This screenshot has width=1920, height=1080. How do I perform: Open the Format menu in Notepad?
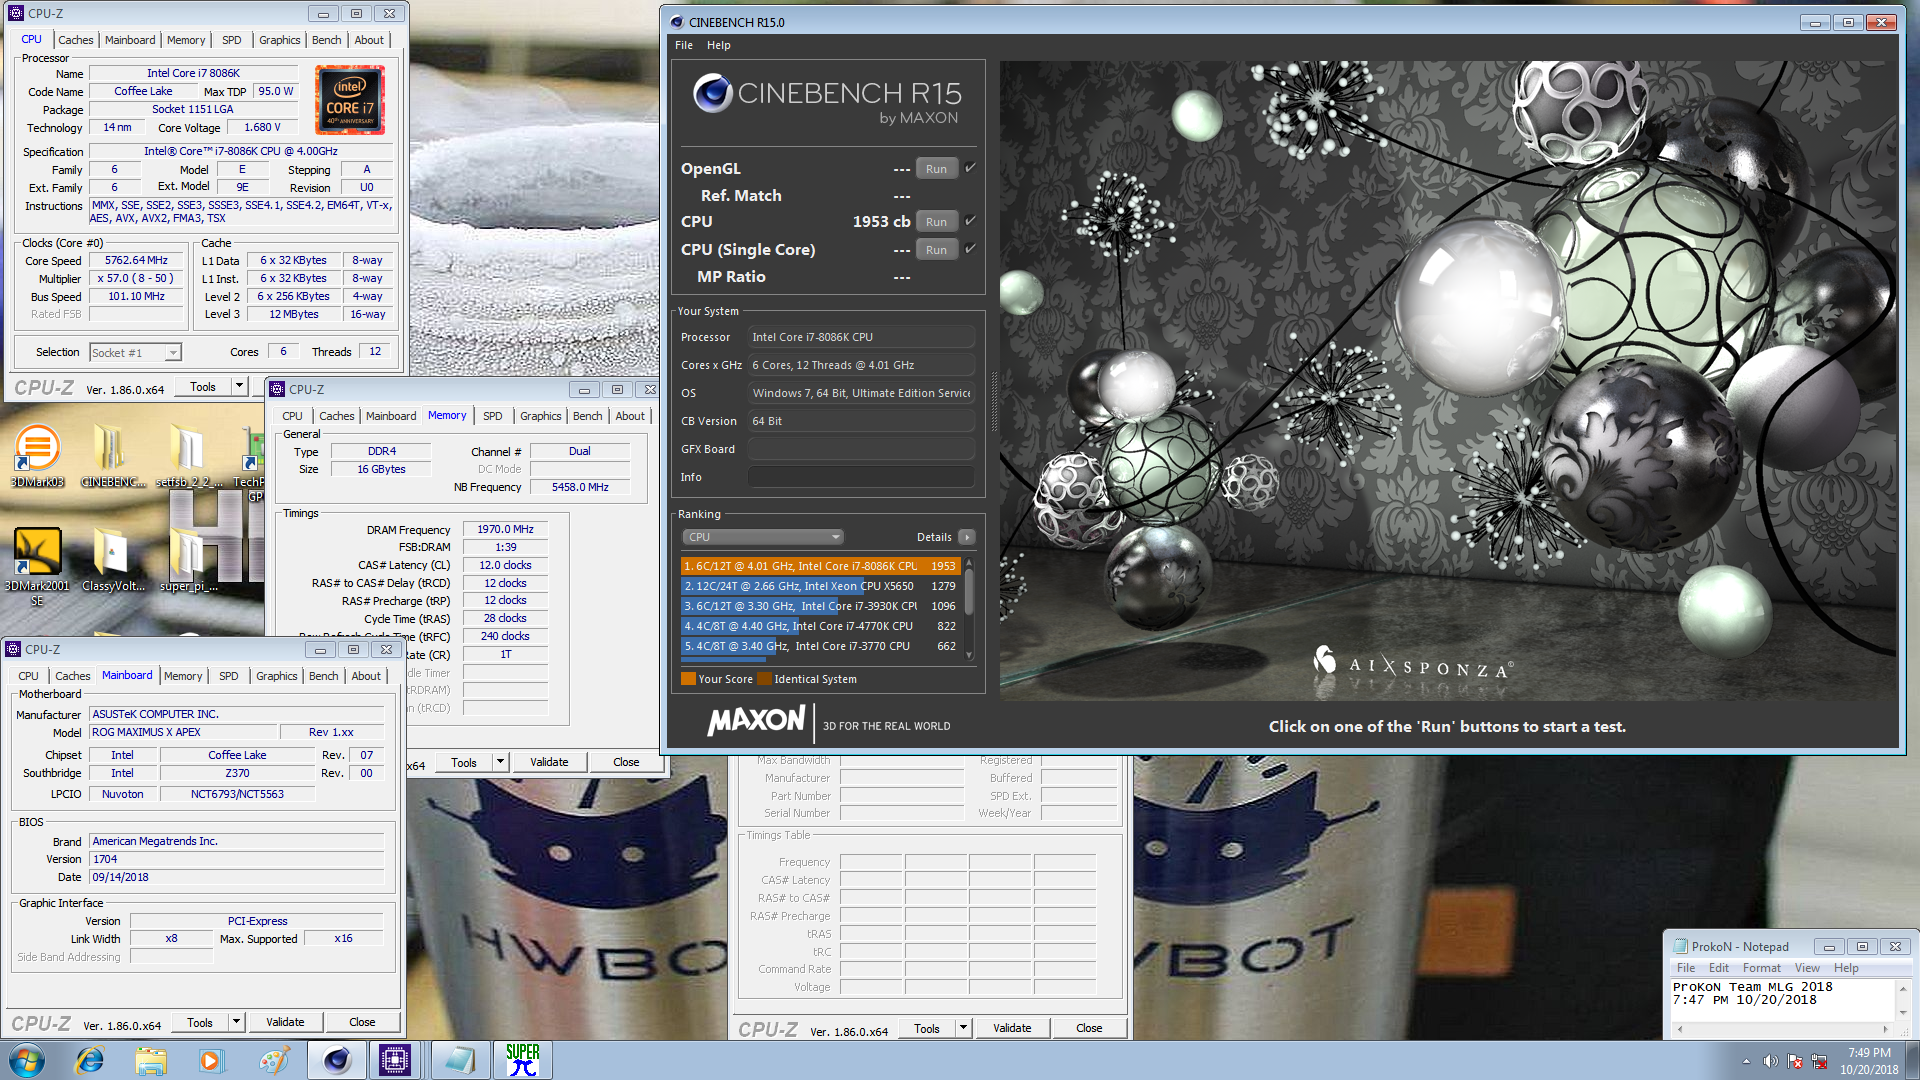click(x=1761, y=968)
